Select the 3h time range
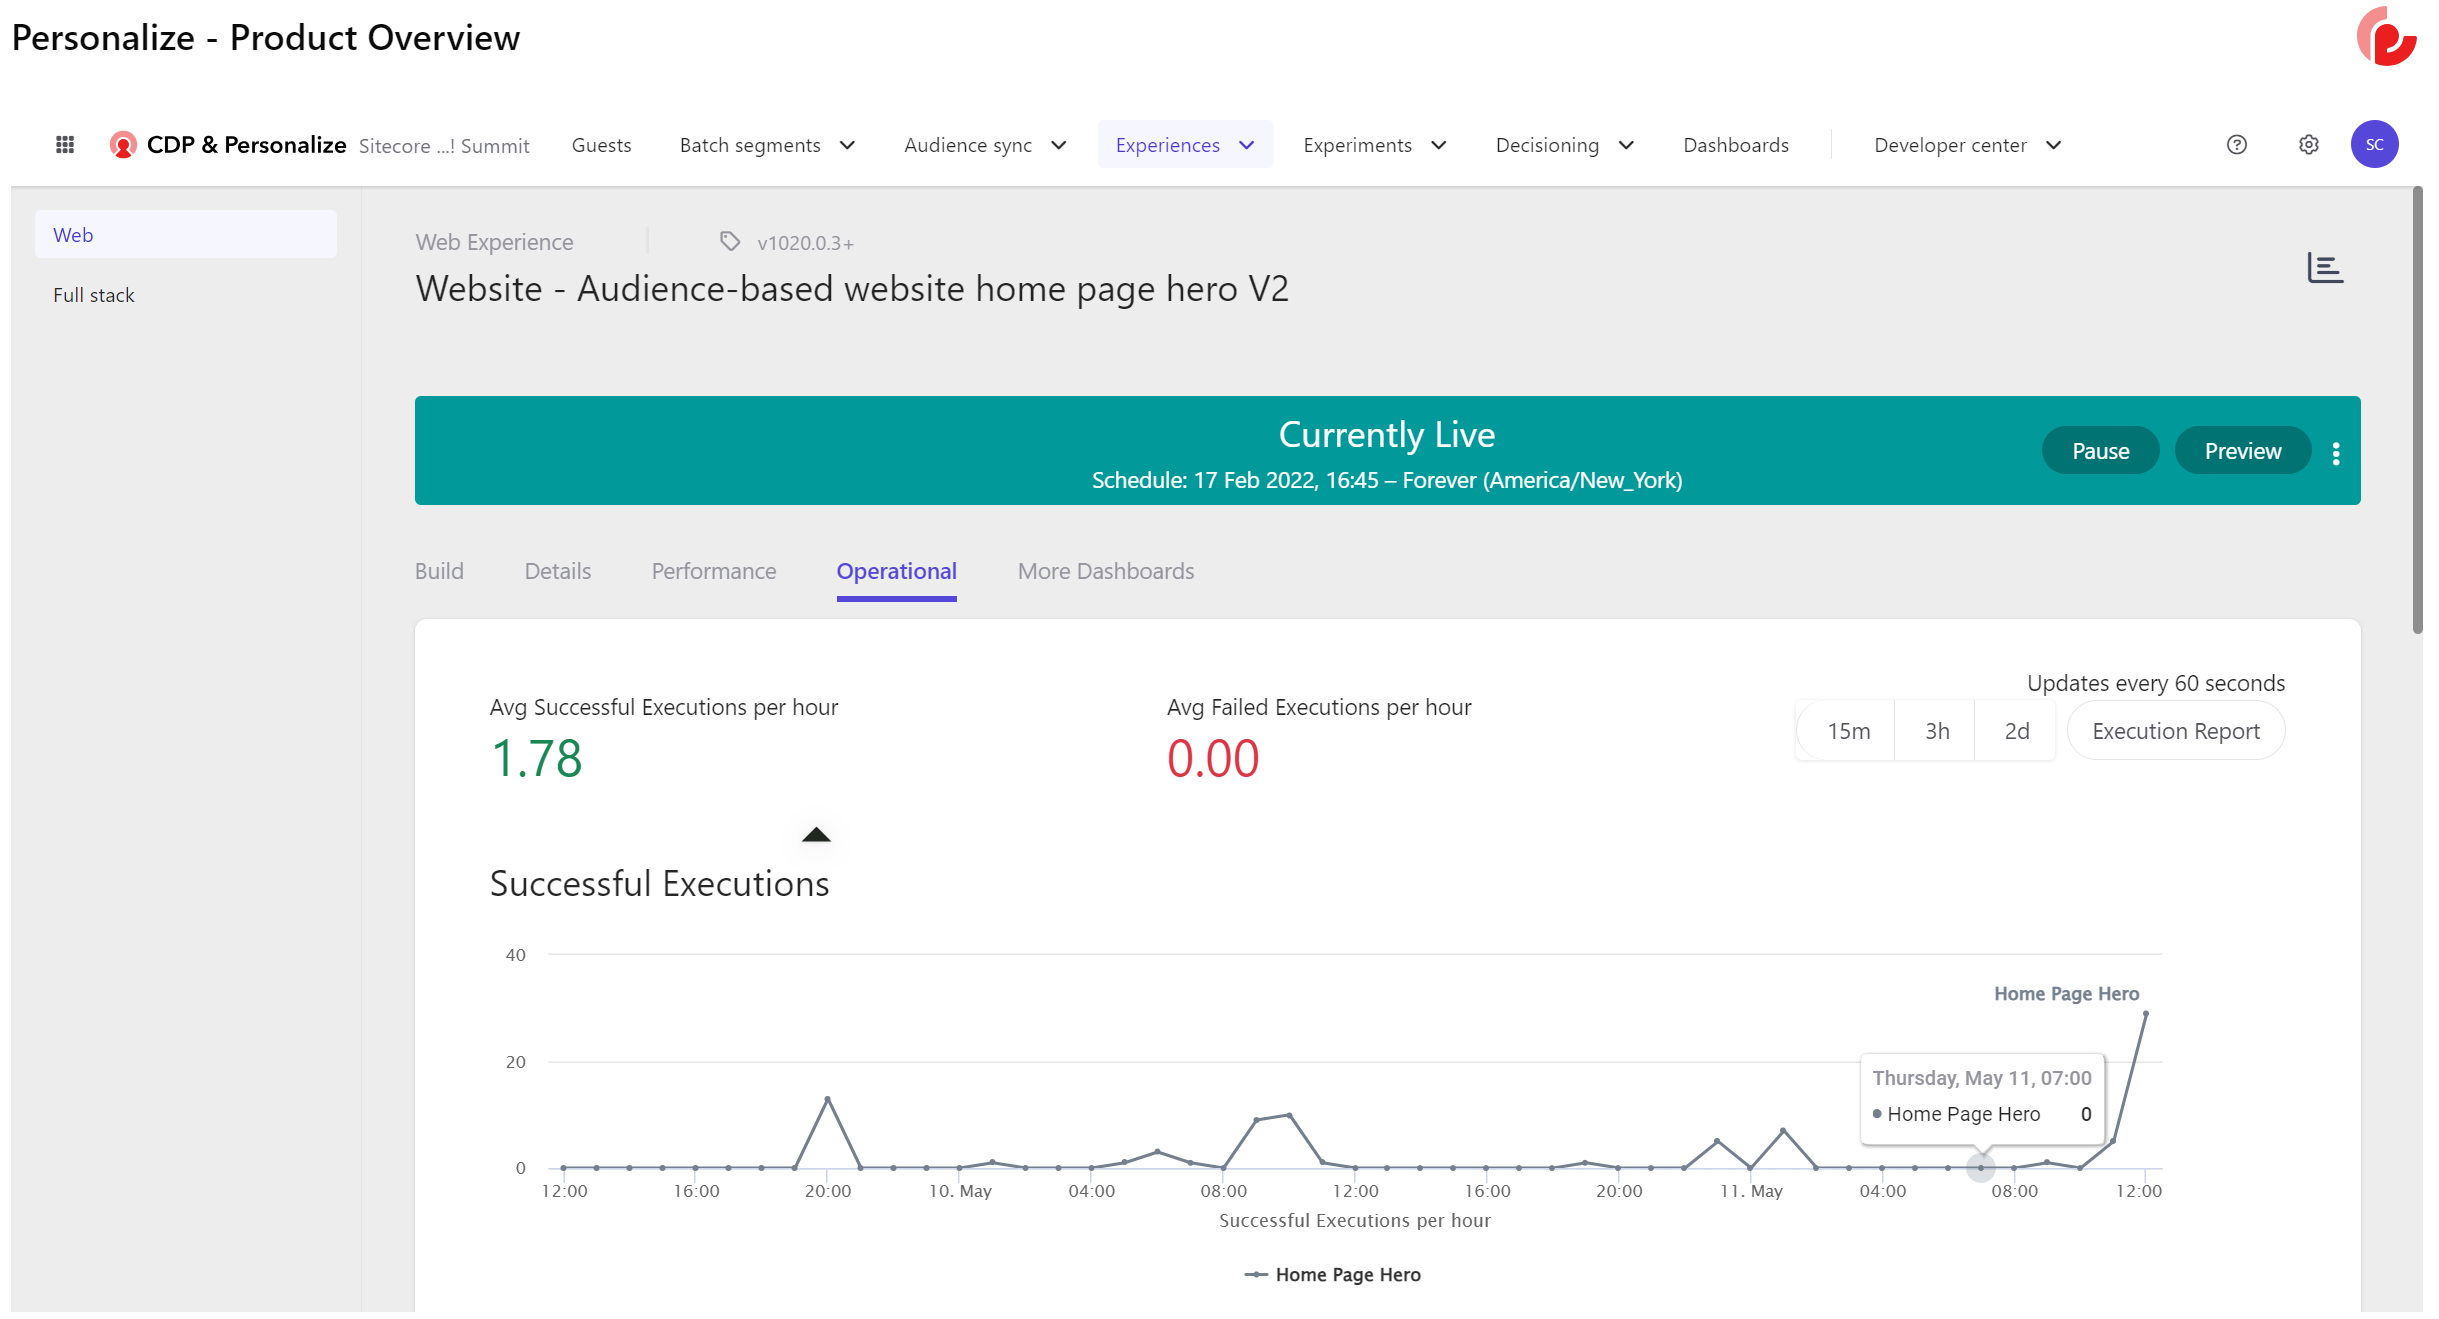This screenshot has width=2439, height=1319. coord(1937,731)
